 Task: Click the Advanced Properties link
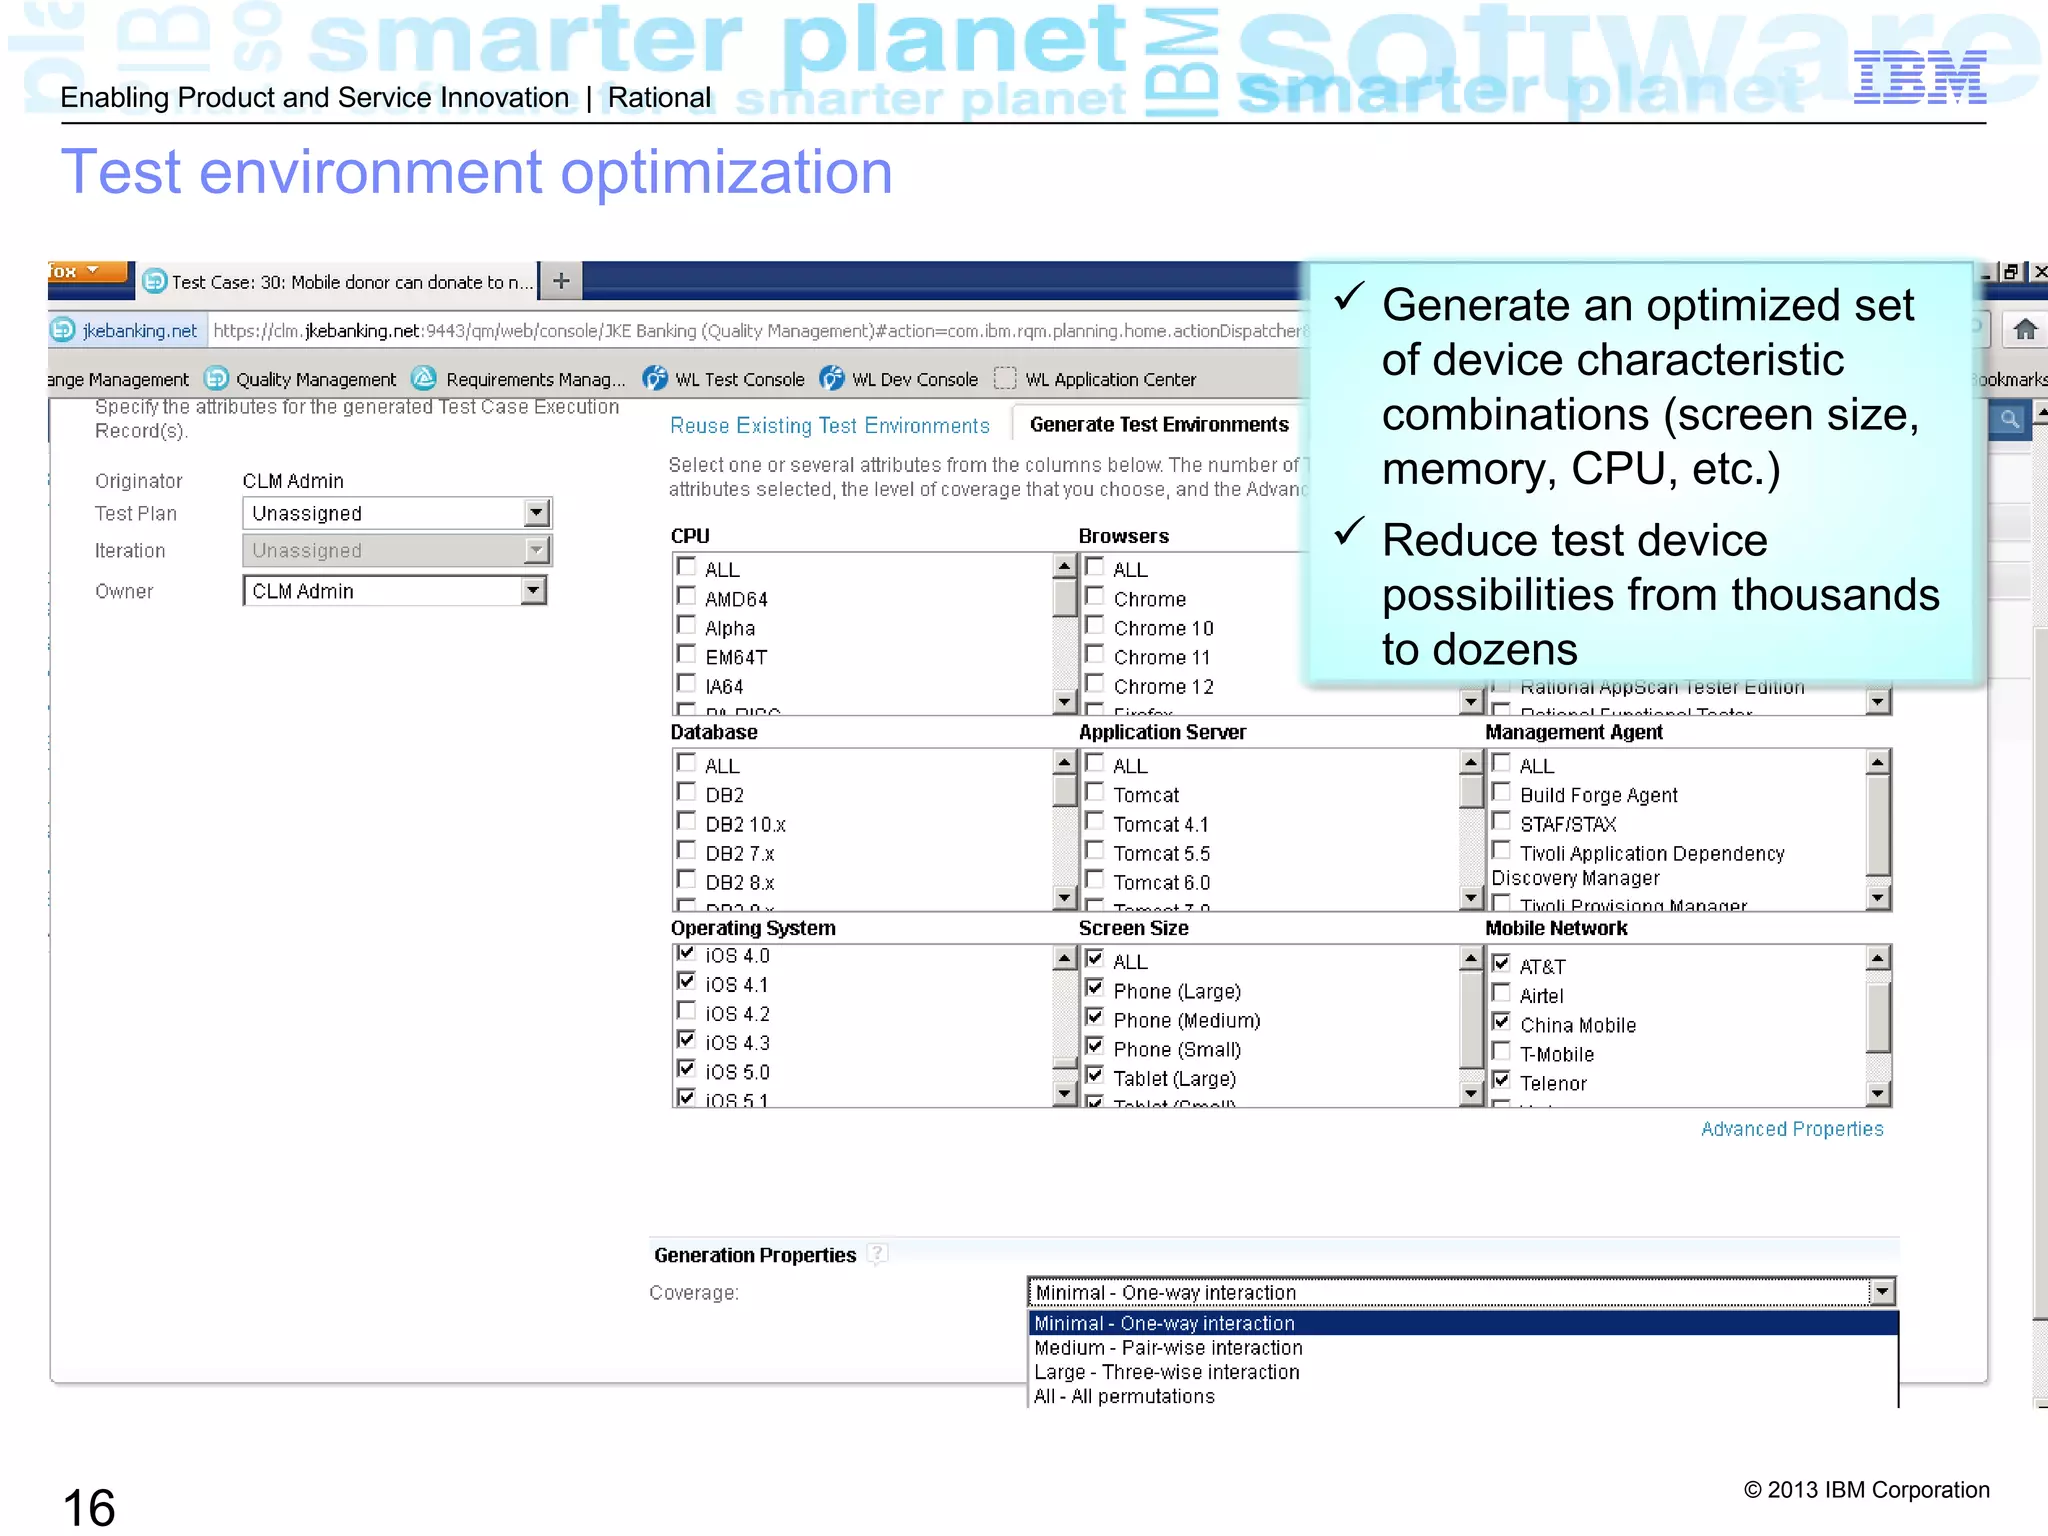tap(1792, 1129)
